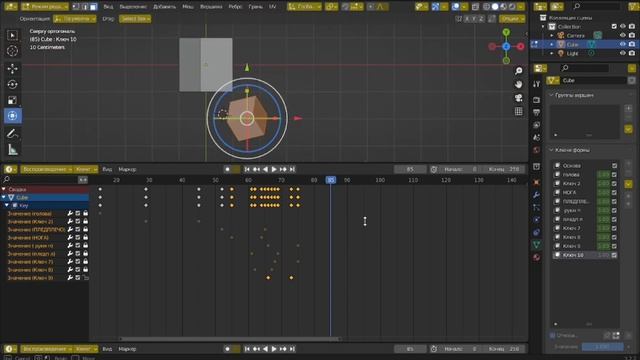The image size is (640, 360).
Task: Select the Scale tool
Action: pos(12,100)
